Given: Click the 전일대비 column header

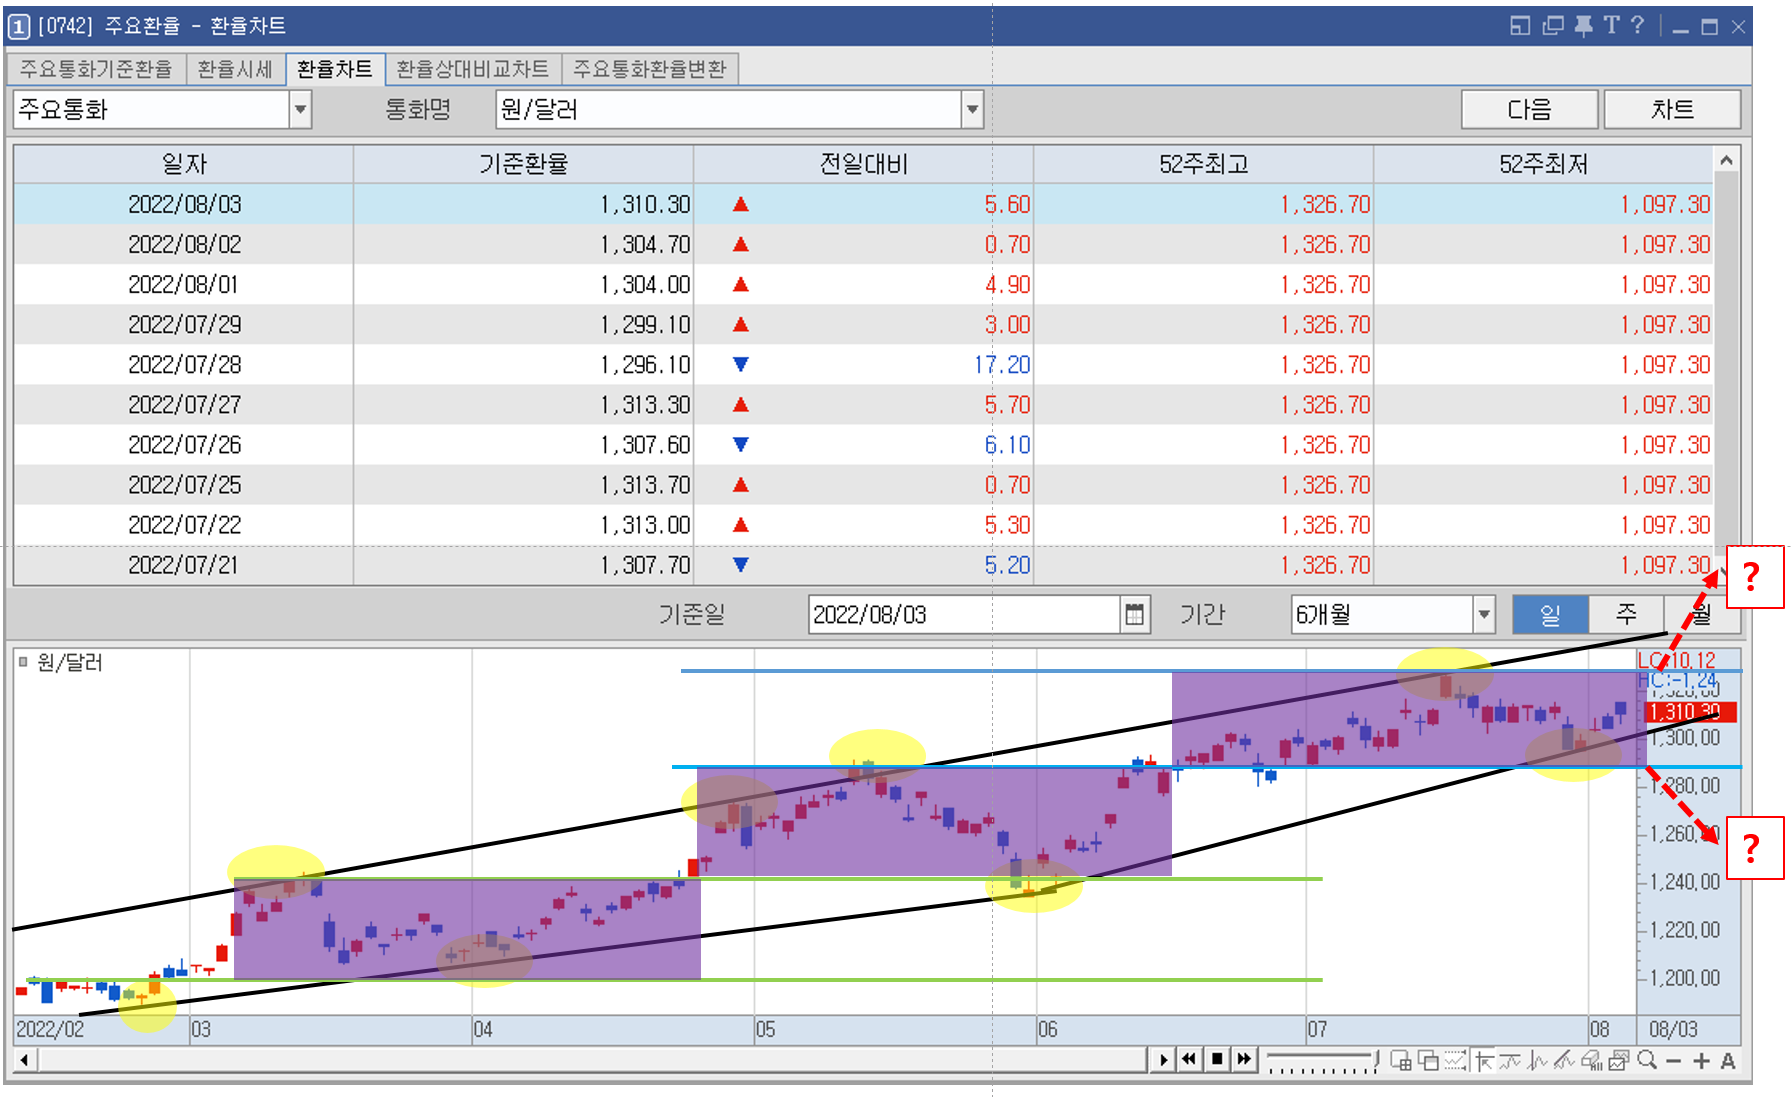Looking at the screenshot, I should pyautogui.click(x=864, y=164).
